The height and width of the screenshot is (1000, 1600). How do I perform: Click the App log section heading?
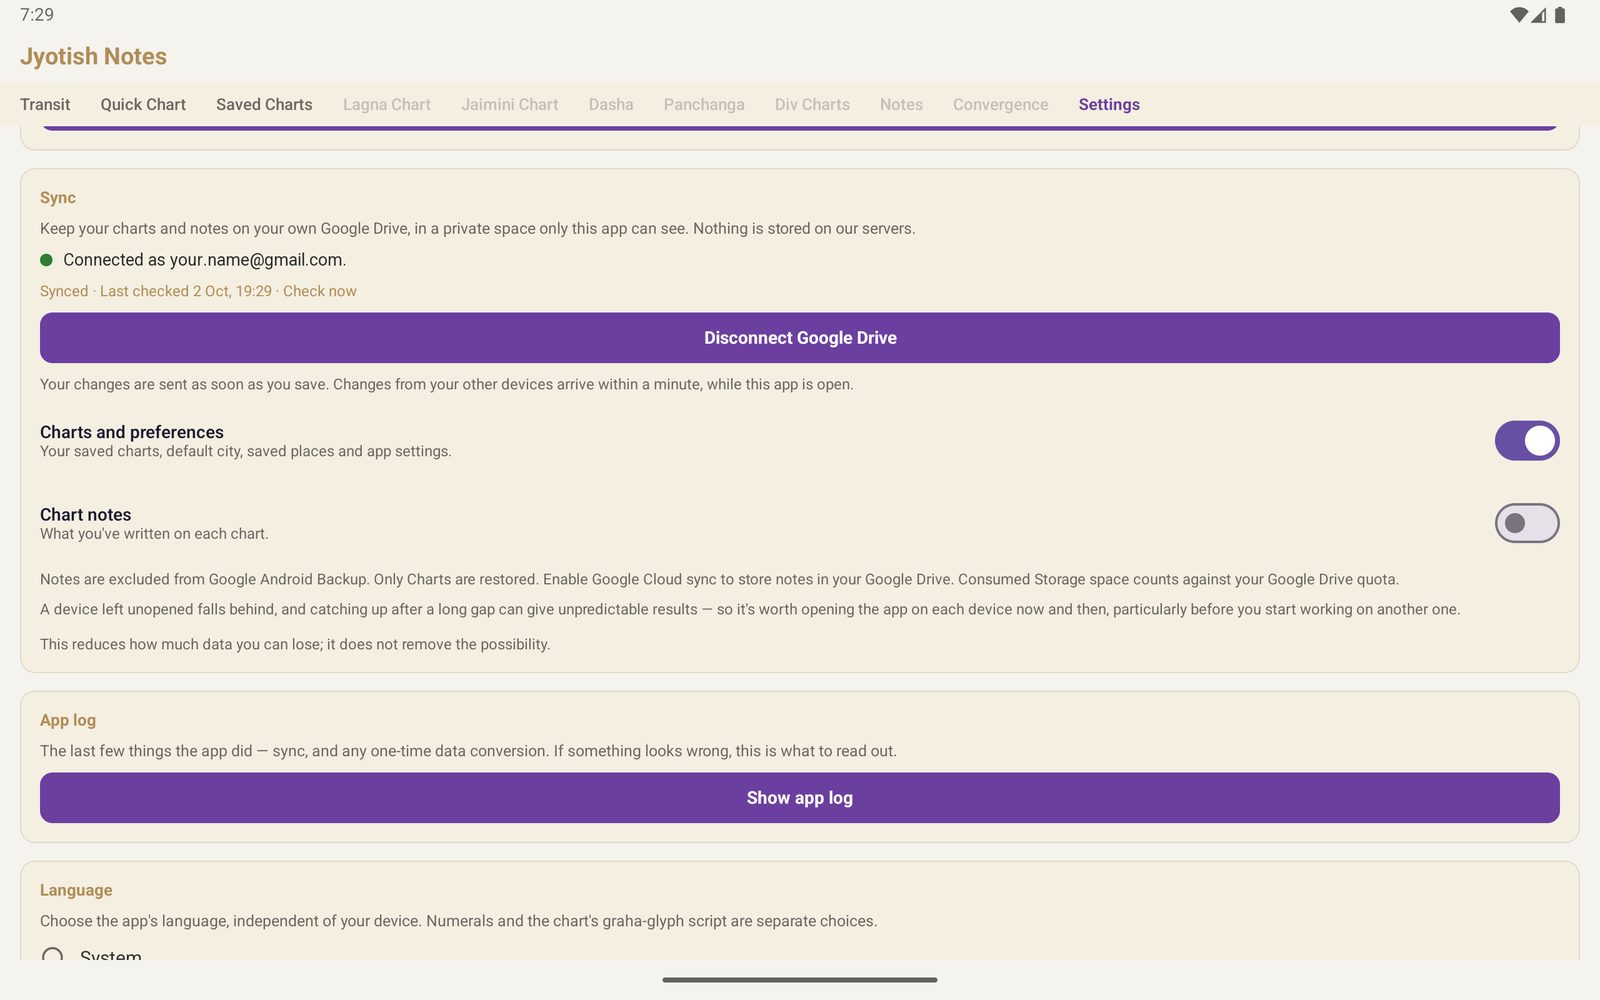coord(68,720)
